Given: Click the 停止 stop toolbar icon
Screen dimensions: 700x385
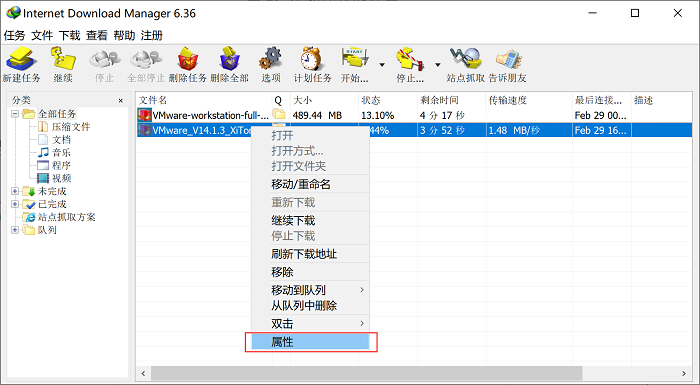Looking at the screenshot, I should pyautogui.click(x=104, y=64).
